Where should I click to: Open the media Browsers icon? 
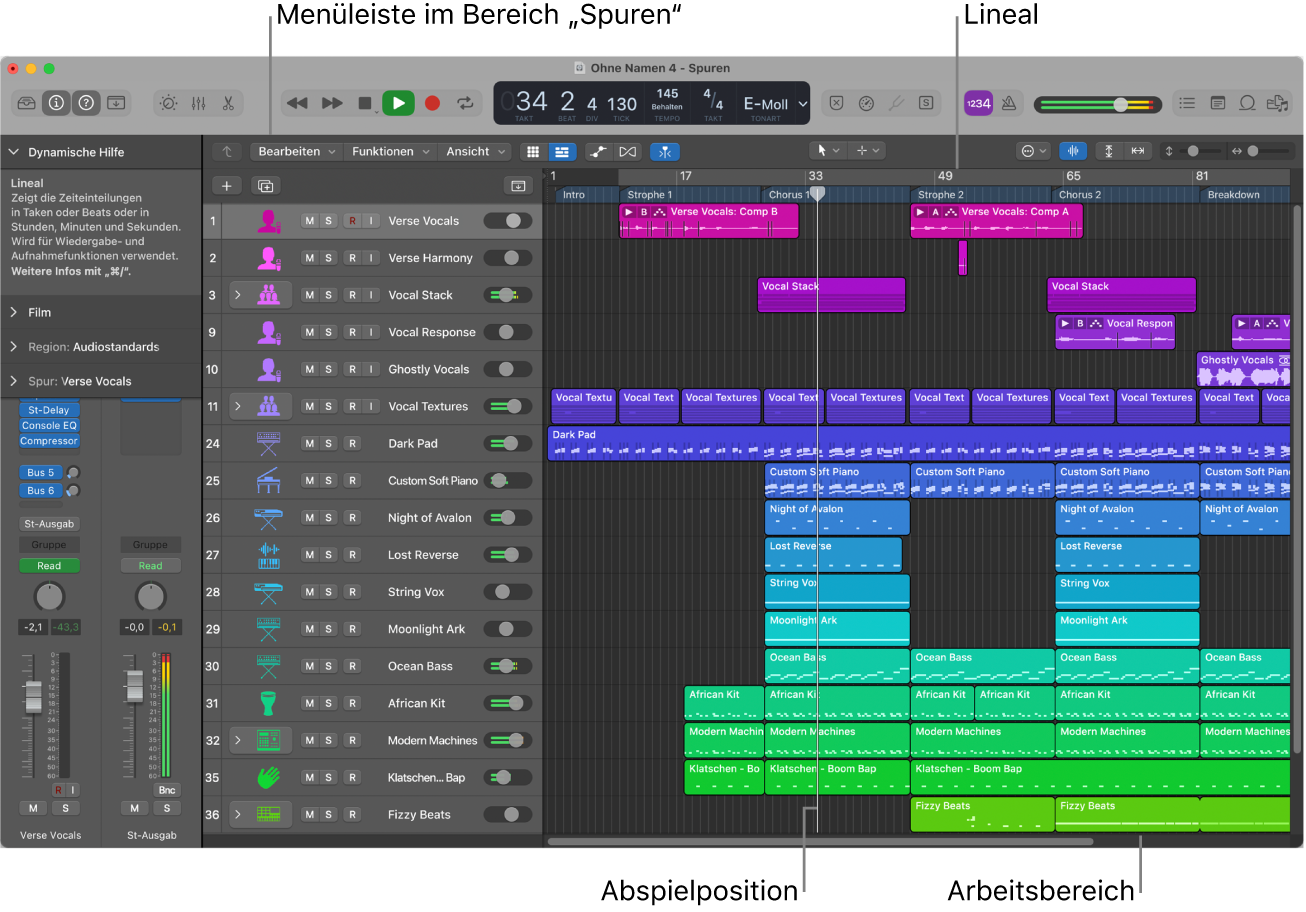[1276, 102]
